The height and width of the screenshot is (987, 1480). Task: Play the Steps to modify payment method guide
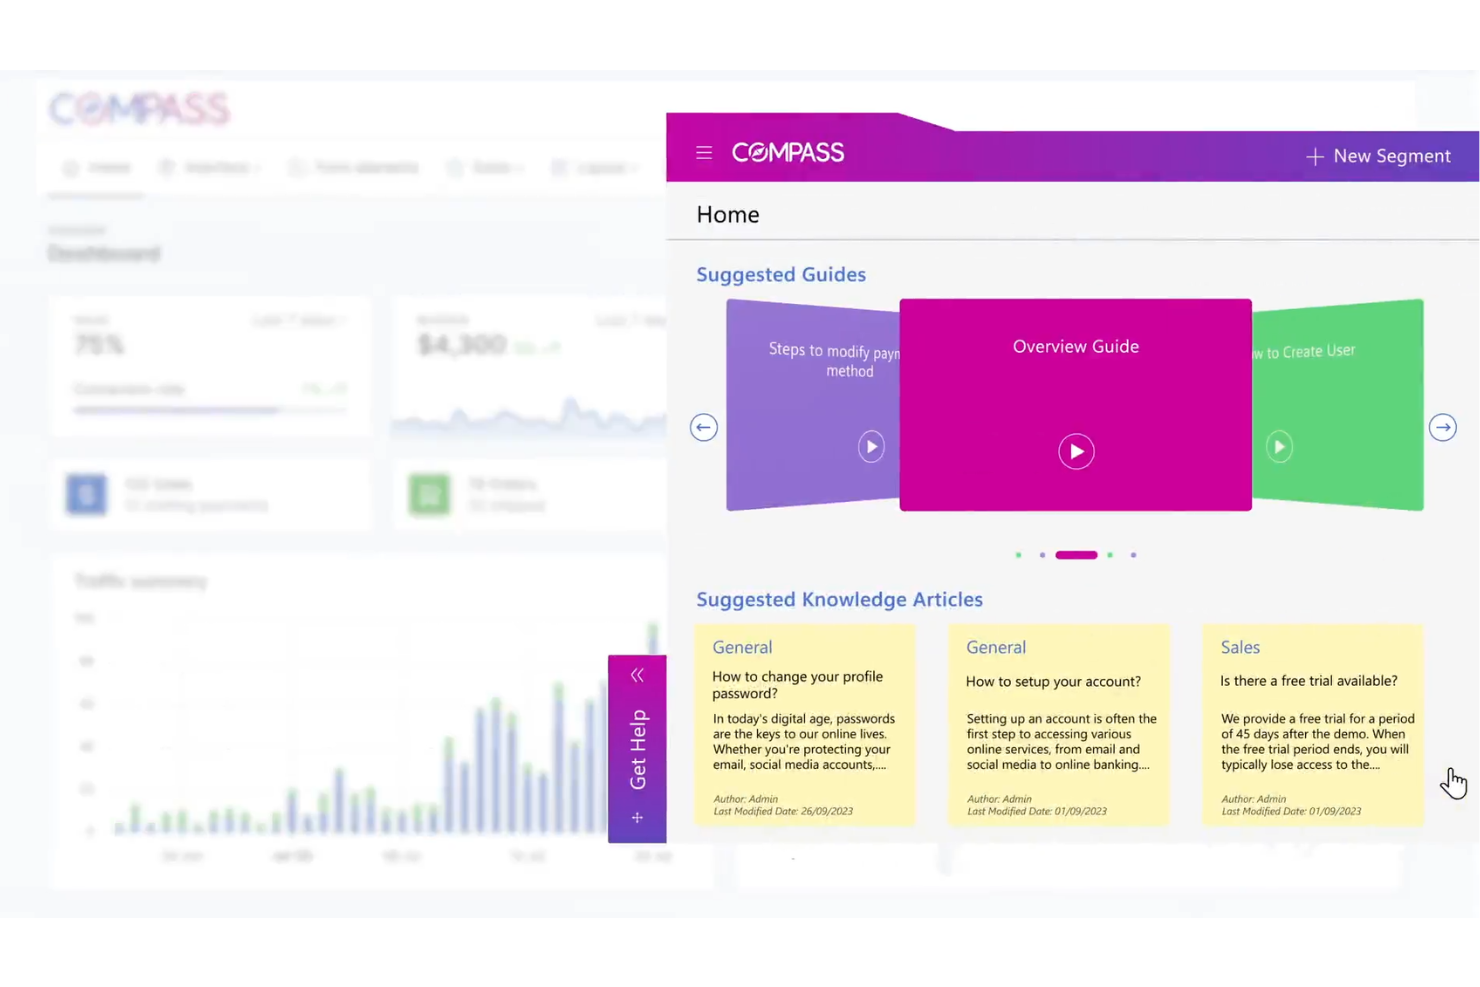click(871, 446)
